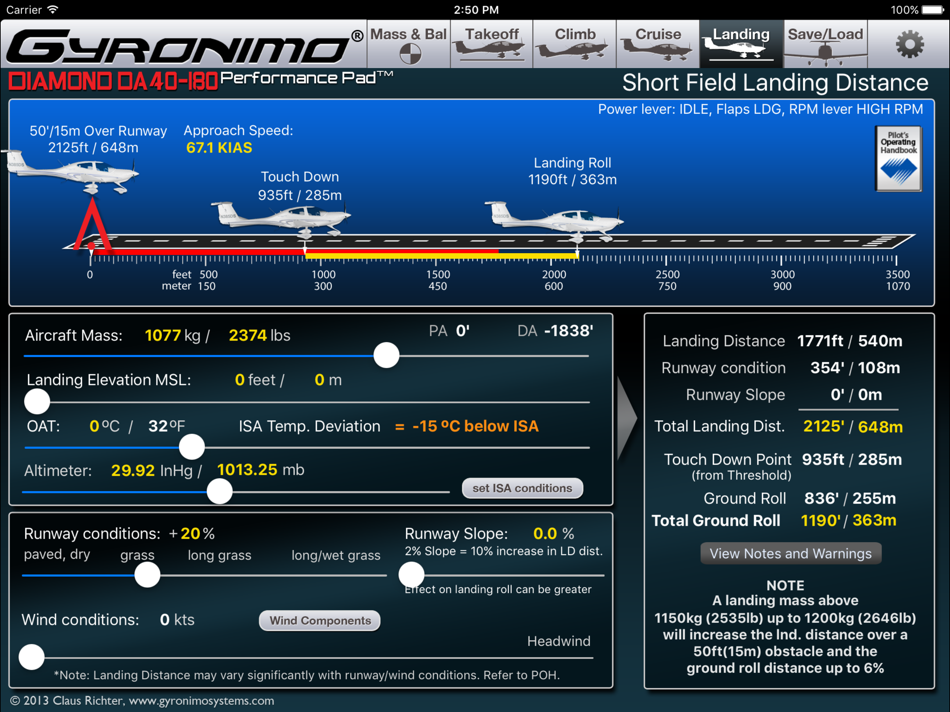Click View Notes and Warnings
The width and height of the screenshot is (950, 712).
click(791, 554)
